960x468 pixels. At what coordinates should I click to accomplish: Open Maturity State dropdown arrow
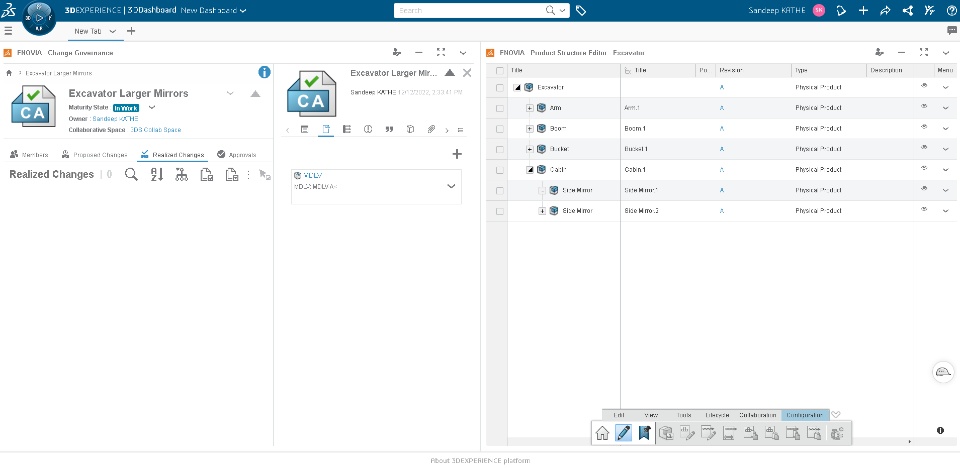[x=152, y=108]
